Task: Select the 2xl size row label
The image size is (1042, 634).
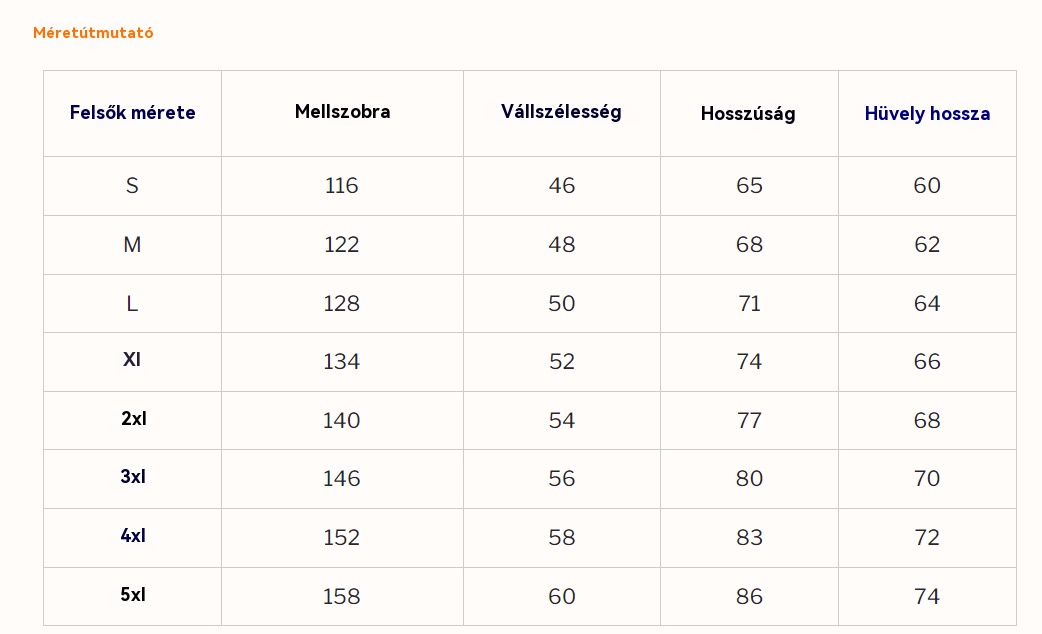Action: (133, 419)
